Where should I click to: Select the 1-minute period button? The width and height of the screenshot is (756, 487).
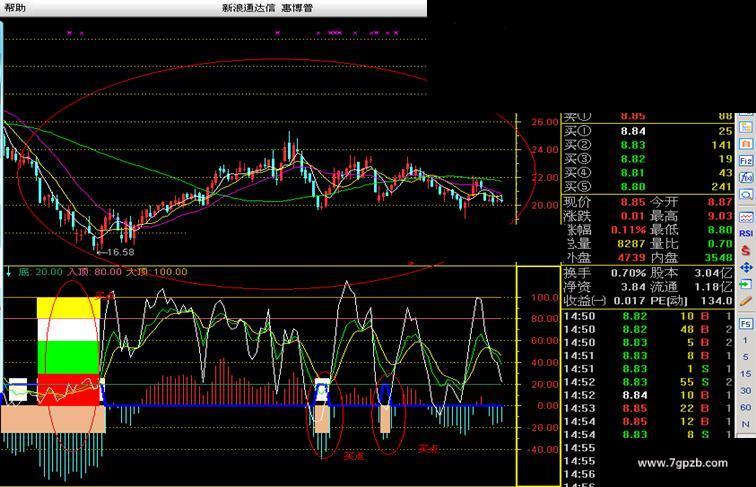[745, 340]
